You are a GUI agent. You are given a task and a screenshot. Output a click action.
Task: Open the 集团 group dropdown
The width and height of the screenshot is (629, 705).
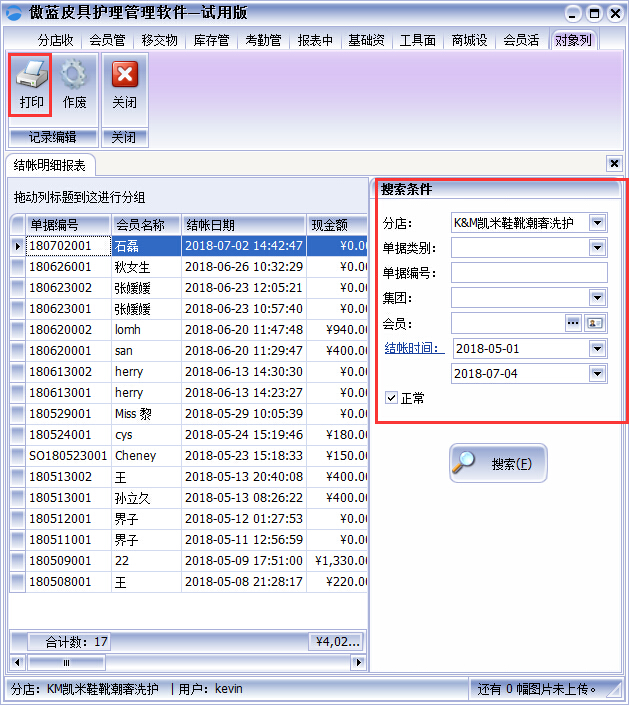coord(597,297)
